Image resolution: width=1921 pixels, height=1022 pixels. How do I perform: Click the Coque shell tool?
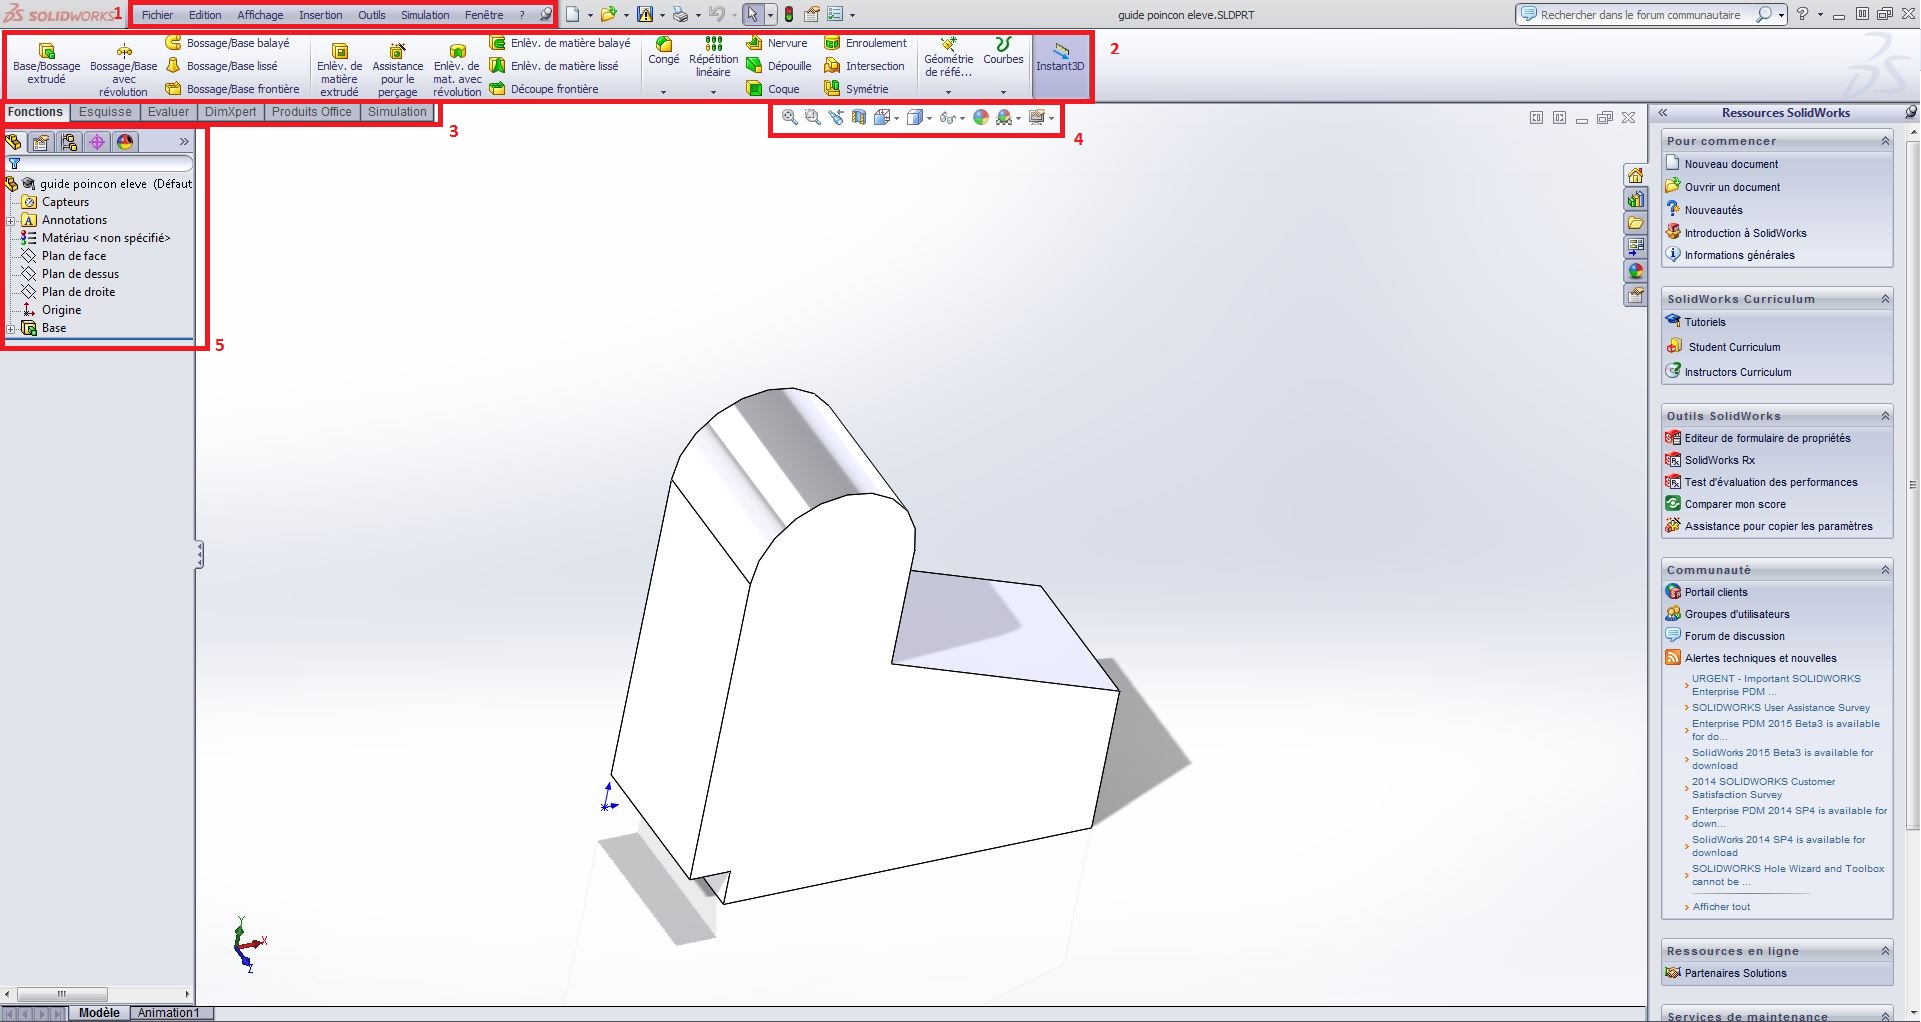pyautogui.click(x=773, y=89)
